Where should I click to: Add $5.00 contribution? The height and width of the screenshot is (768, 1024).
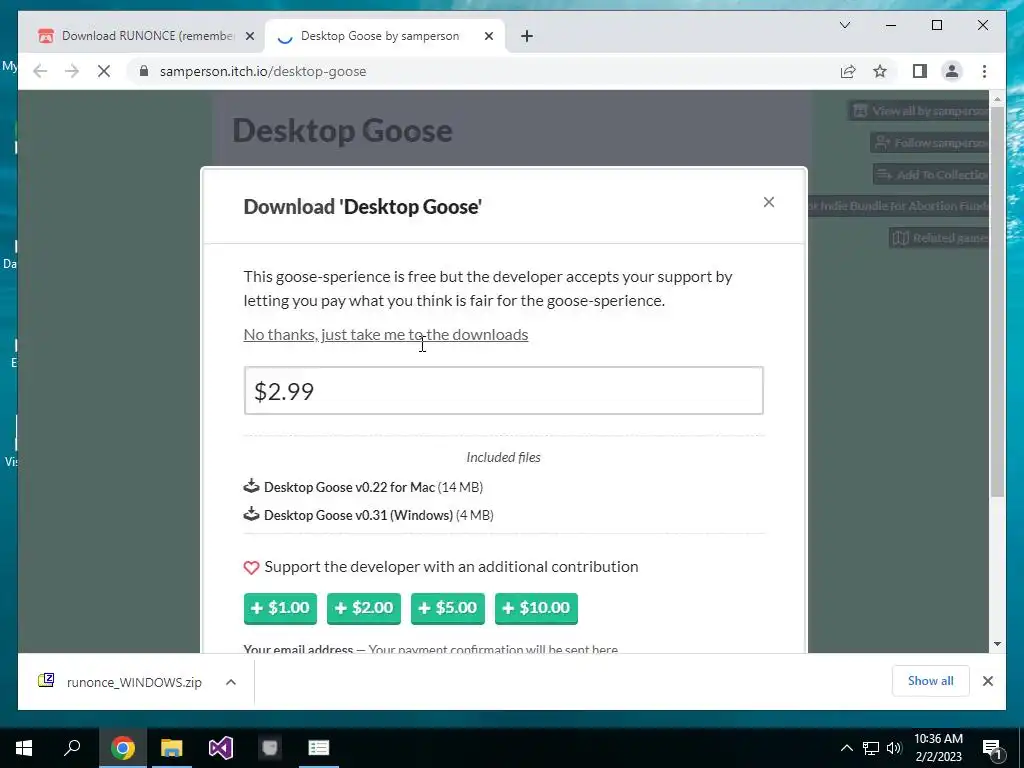[x=448, y=608]
